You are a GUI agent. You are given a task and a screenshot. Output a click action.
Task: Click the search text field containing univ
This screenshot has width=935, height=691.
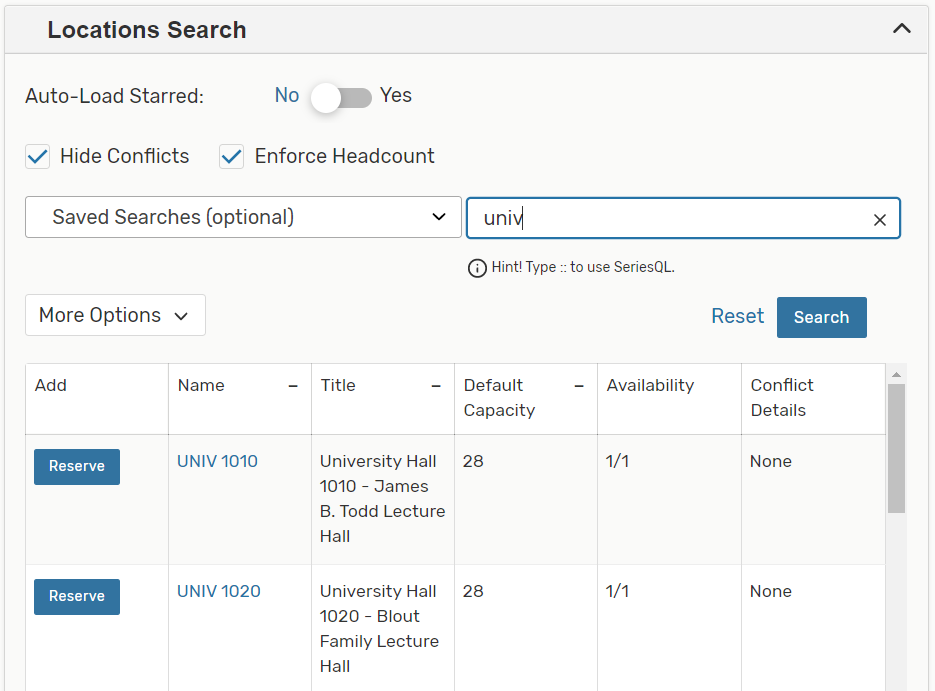pos(665,218)
